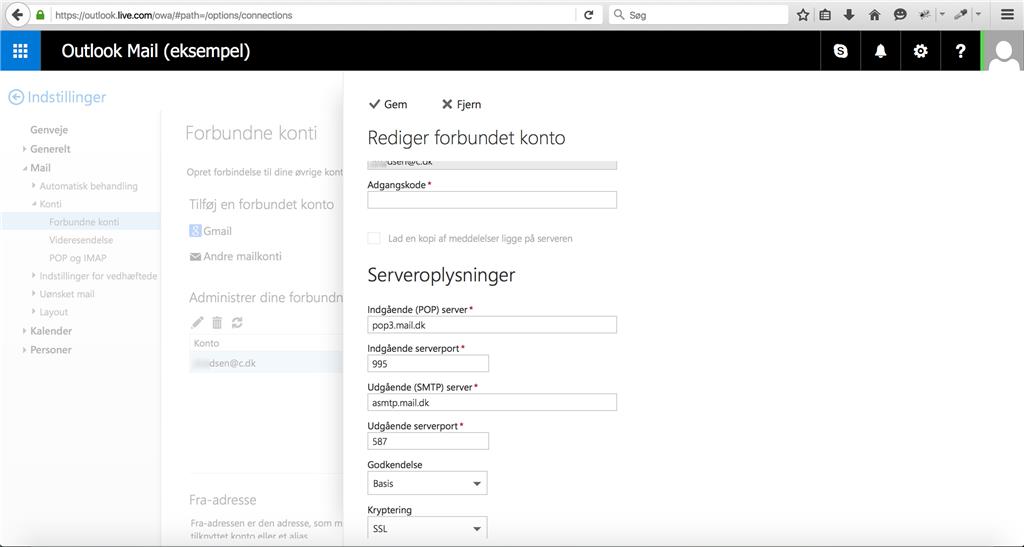Save changes with Gem
Image resolution: width=1024 pixels, height=547 pixels.
coord(388,104)
